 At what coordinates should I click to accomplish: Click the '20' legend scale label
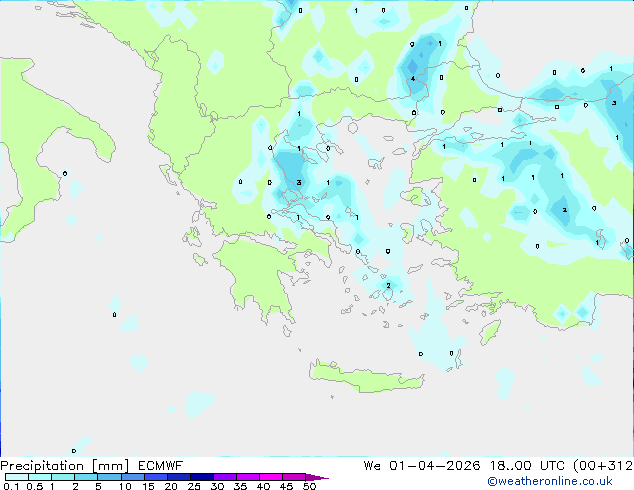click(171, 486)
